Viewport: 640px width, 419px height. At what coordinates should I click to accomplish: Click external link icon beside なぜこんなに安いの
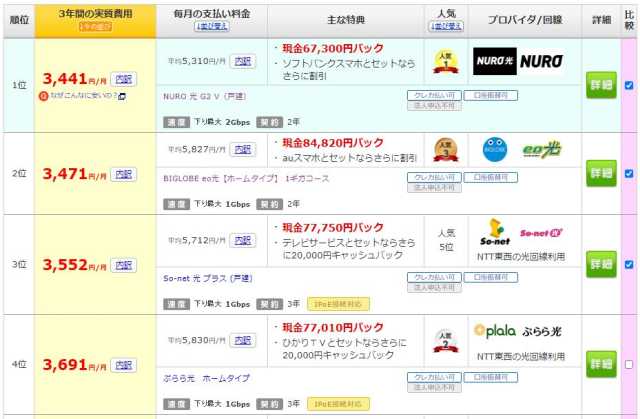click(x=122, y=97)
